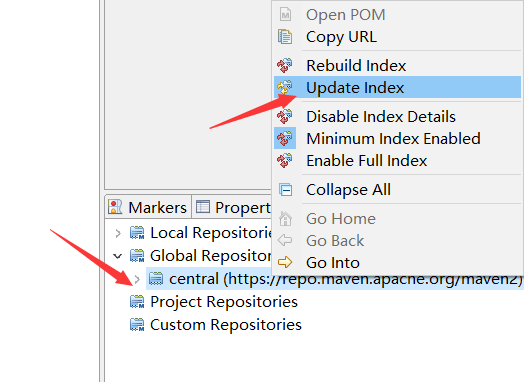The width and height of the screenshot is (524, 382).
Task: Click the Collapse All minus icon
Action: pos(286,189)
